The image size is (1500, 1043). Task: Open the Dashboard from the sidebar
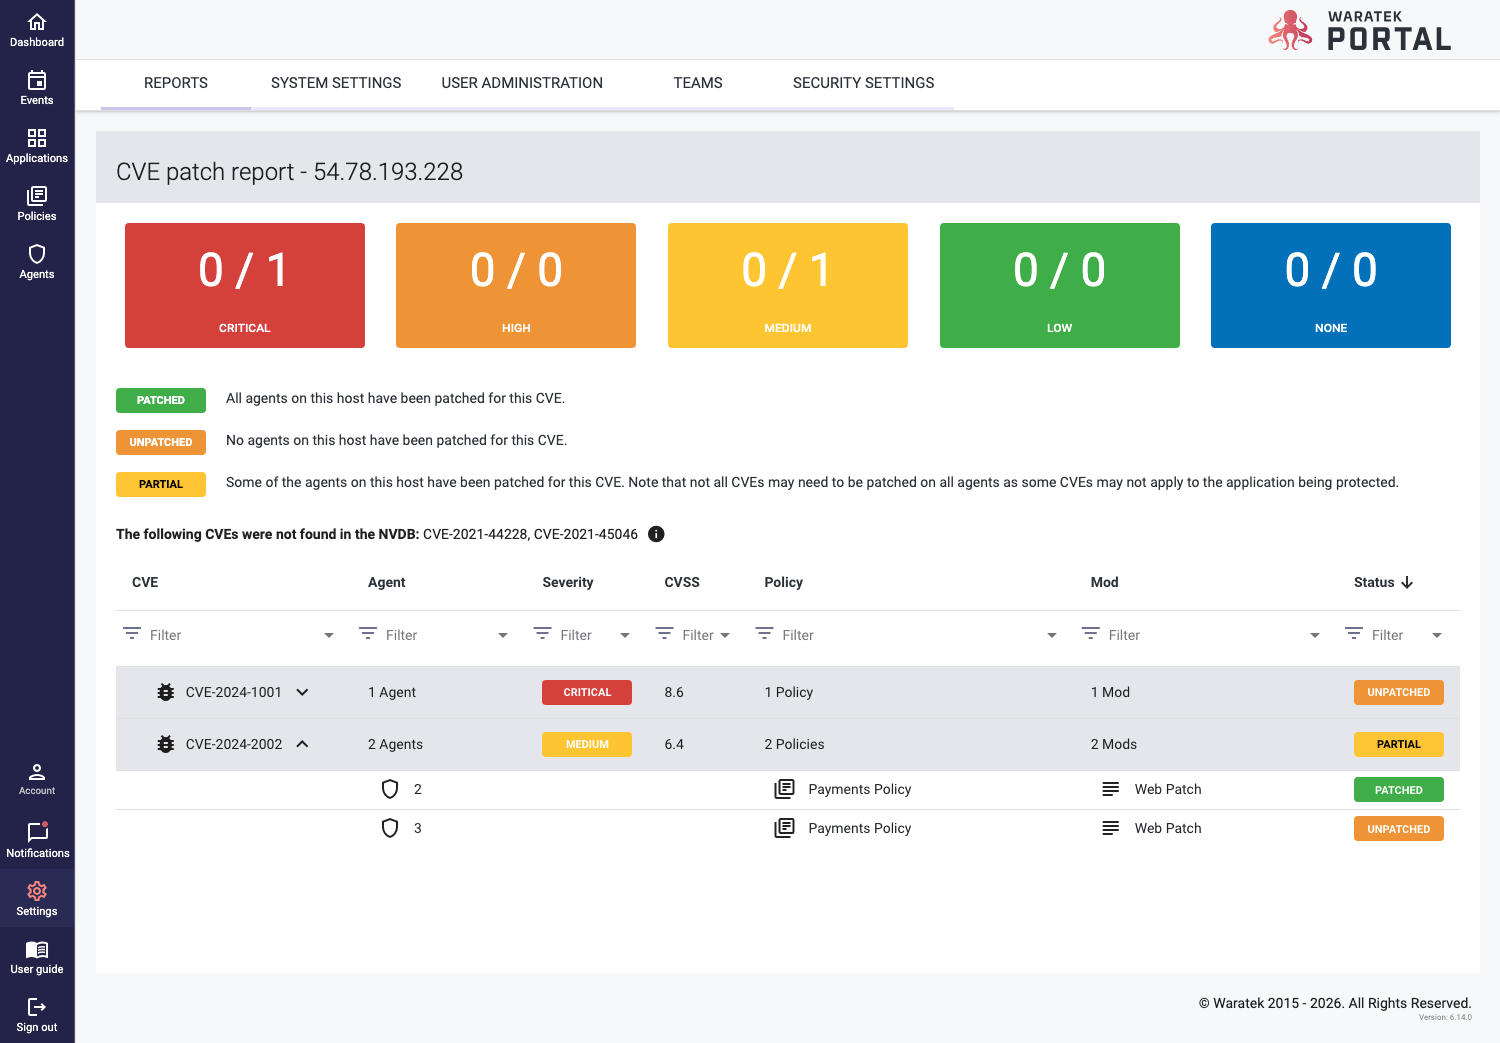click(x=37, y=30)
